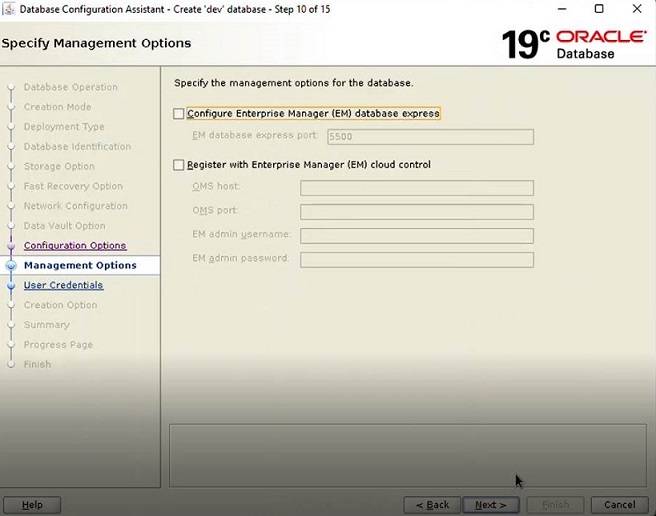This screenshot has height=516, width=656.
Task: Enable Configure Enterprise Manager database express checkbox
Action: tap(179, 113)
